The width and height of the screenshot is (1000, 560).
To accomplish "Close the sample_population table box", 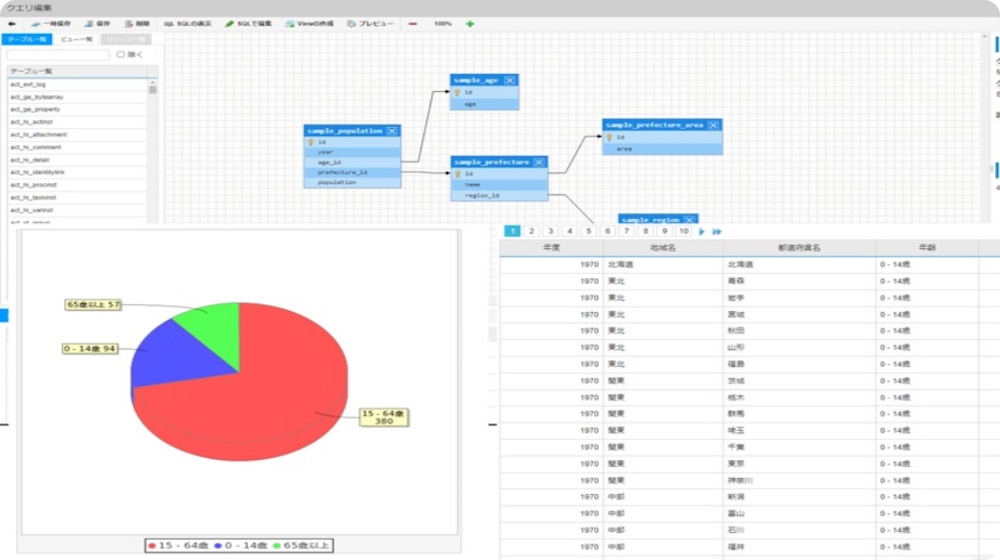I will point(392,131).
